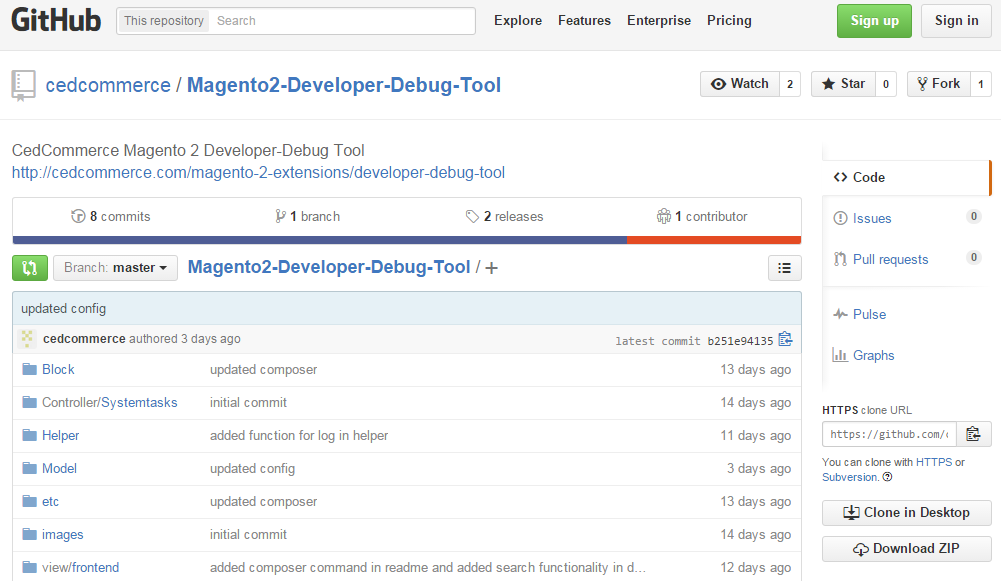Click the commits history icon

[78, 216]
